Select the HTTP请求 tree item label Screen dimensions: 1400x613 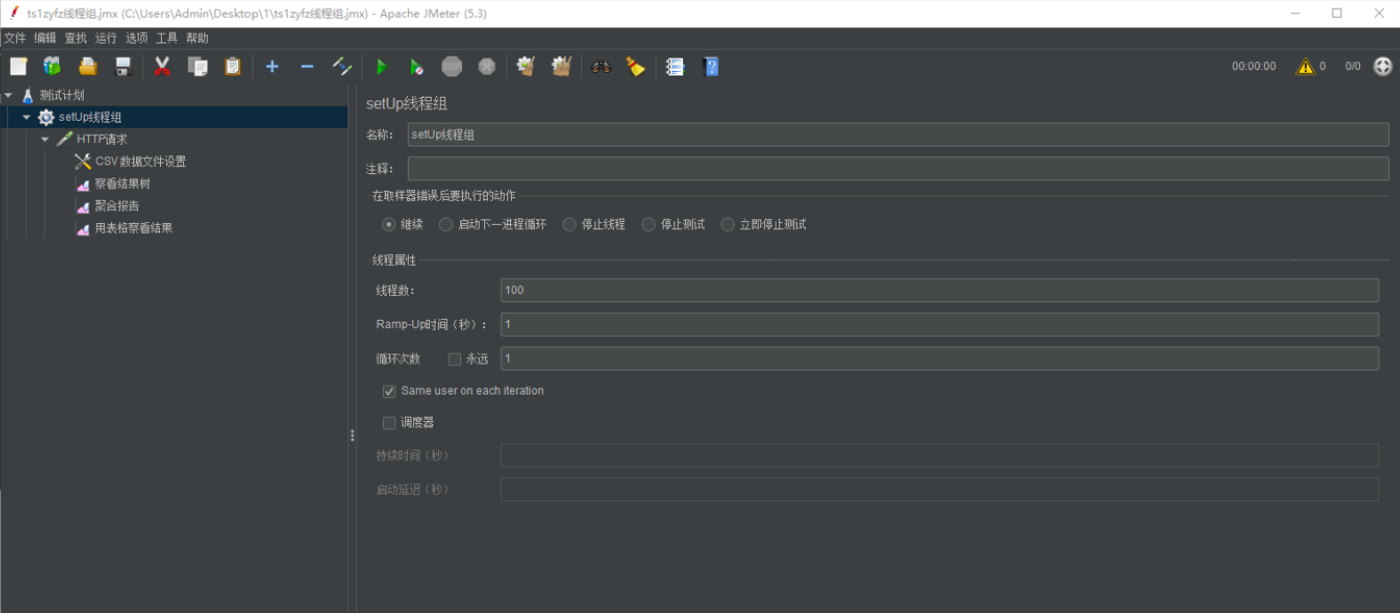[102, 139]
